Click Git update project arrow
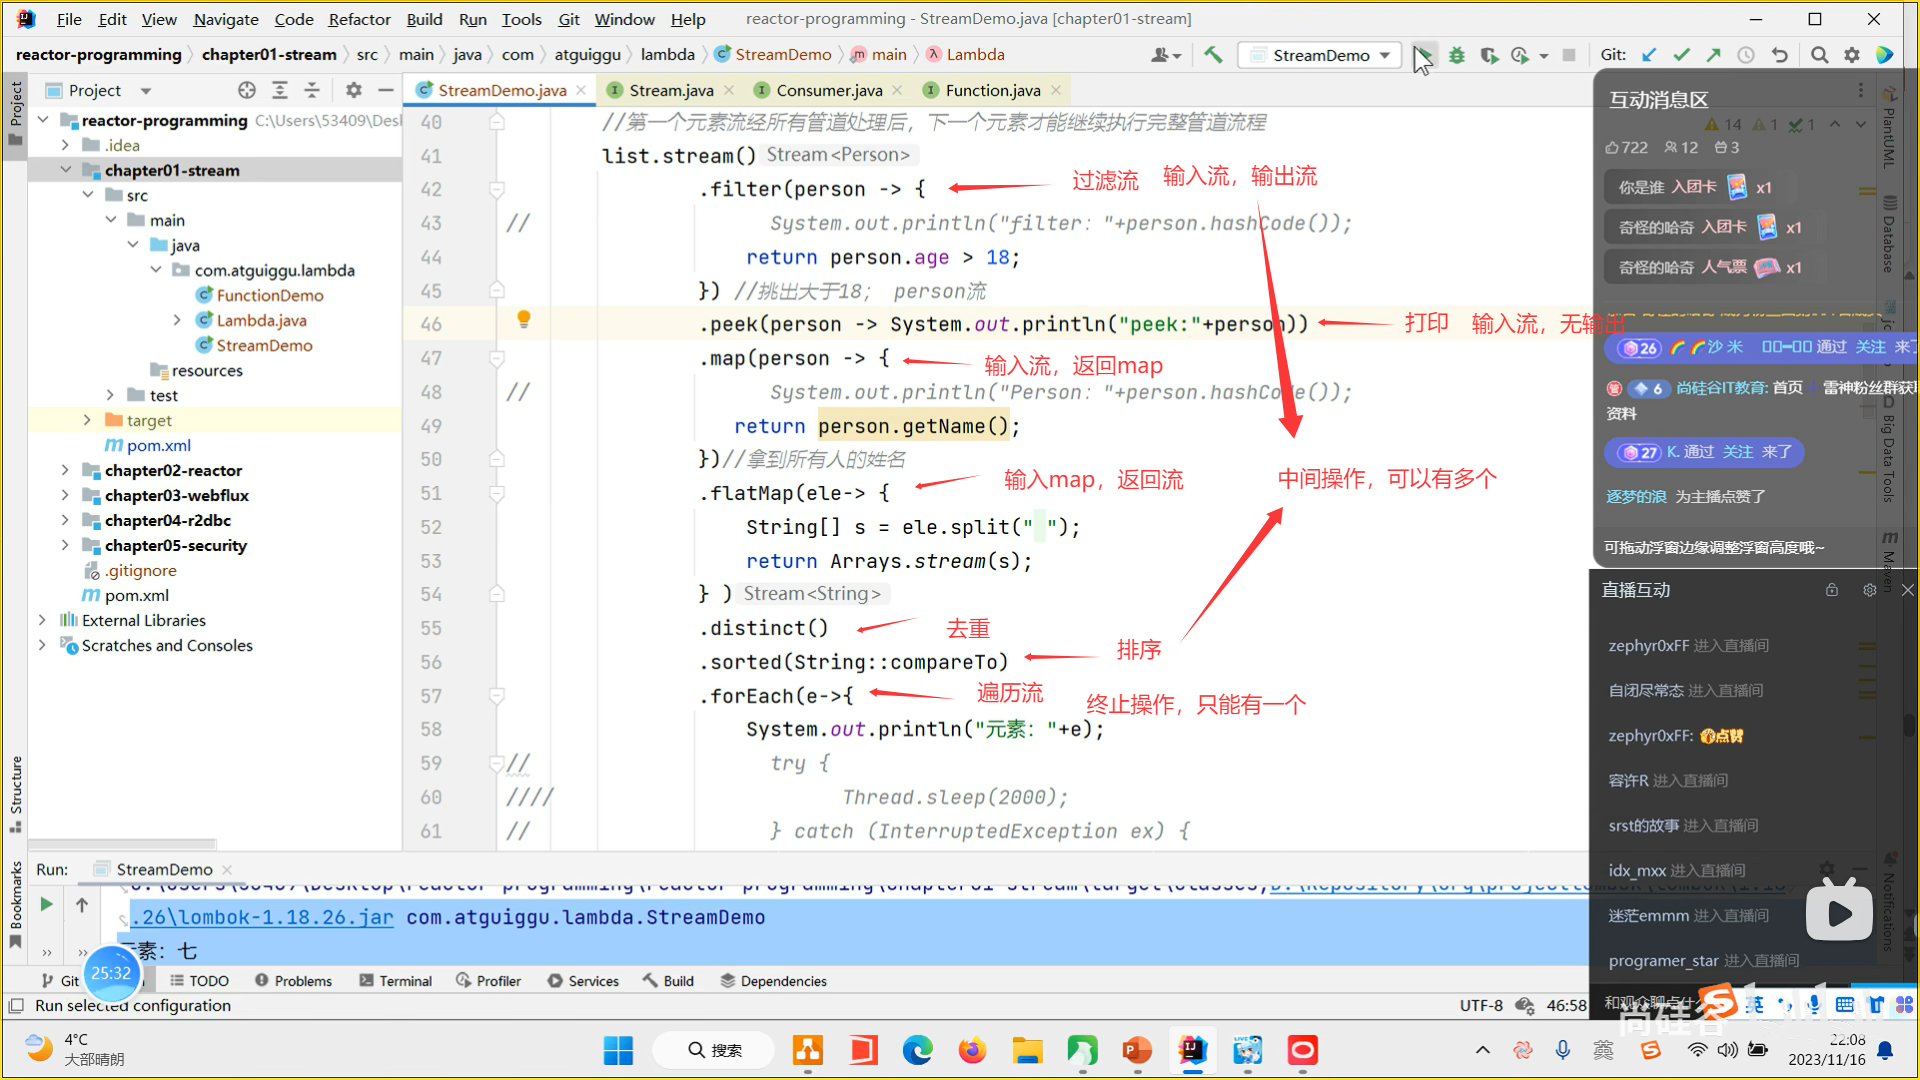The height and width of the screenshot is (1080, 1920). click(x=1649, y=55)
